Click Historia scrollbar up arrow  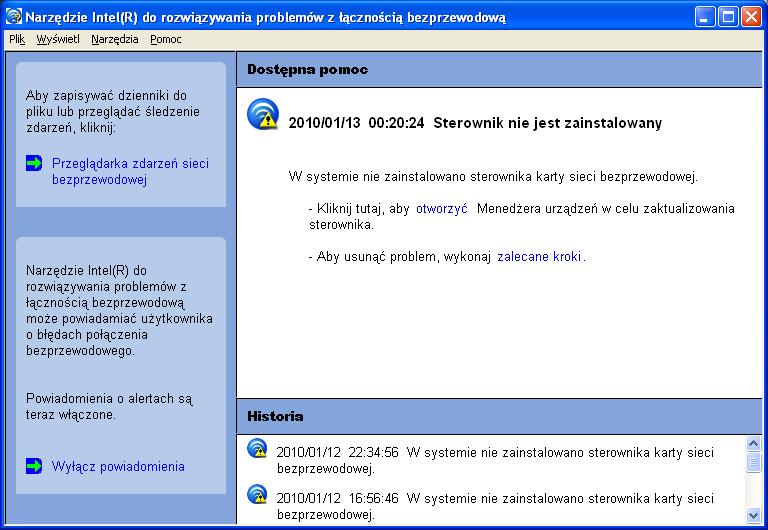[x=753, y=444]
